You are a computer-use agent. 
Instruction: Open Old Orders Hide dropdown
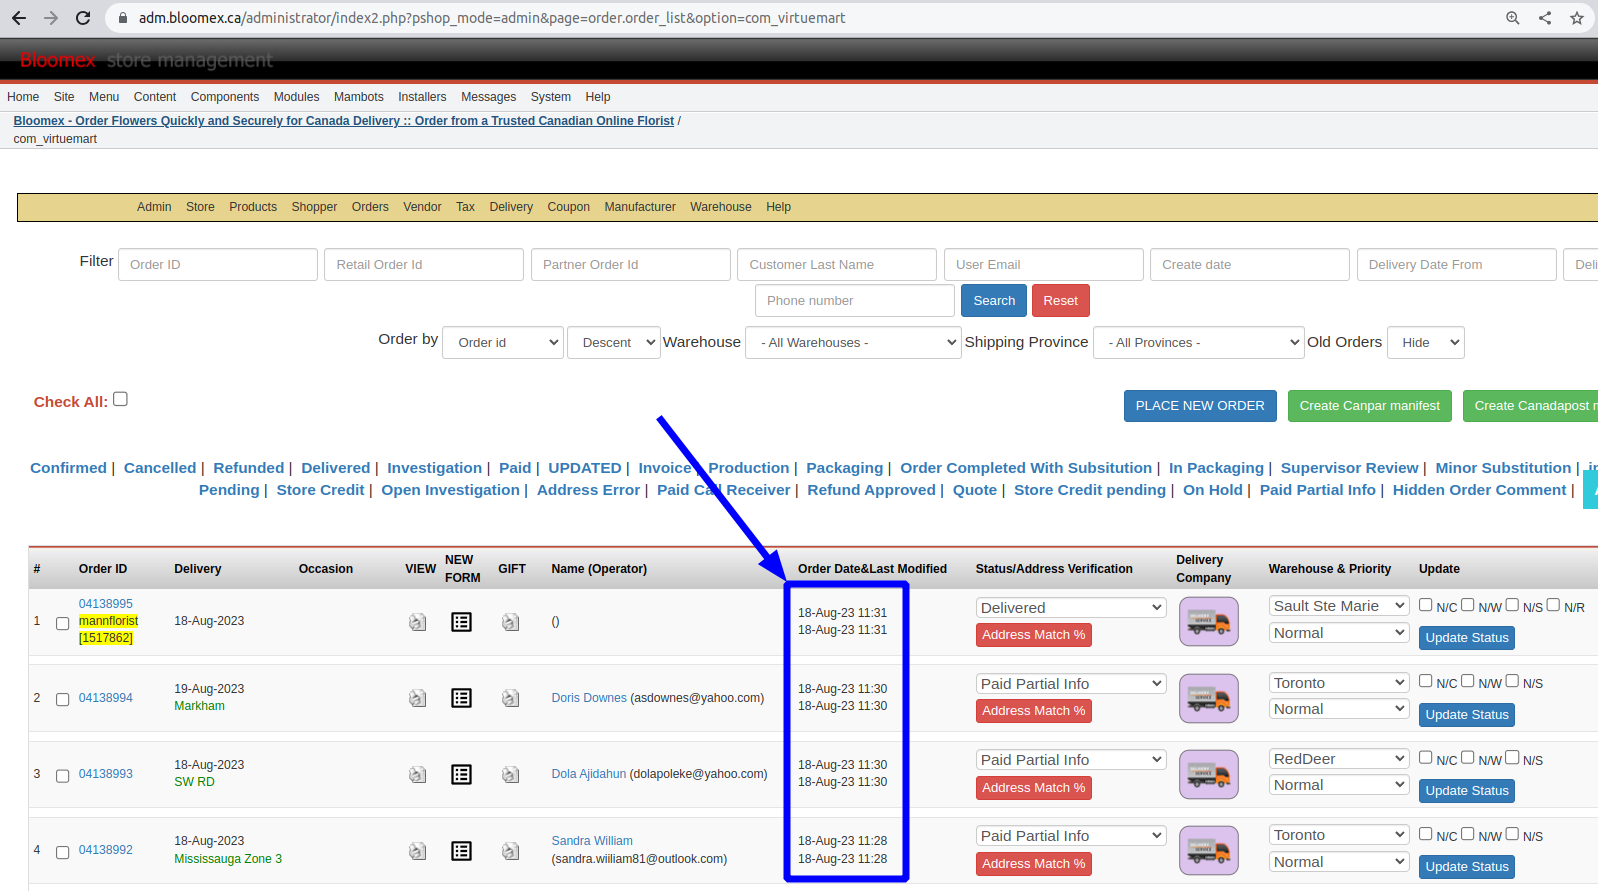click(1425, 342)
